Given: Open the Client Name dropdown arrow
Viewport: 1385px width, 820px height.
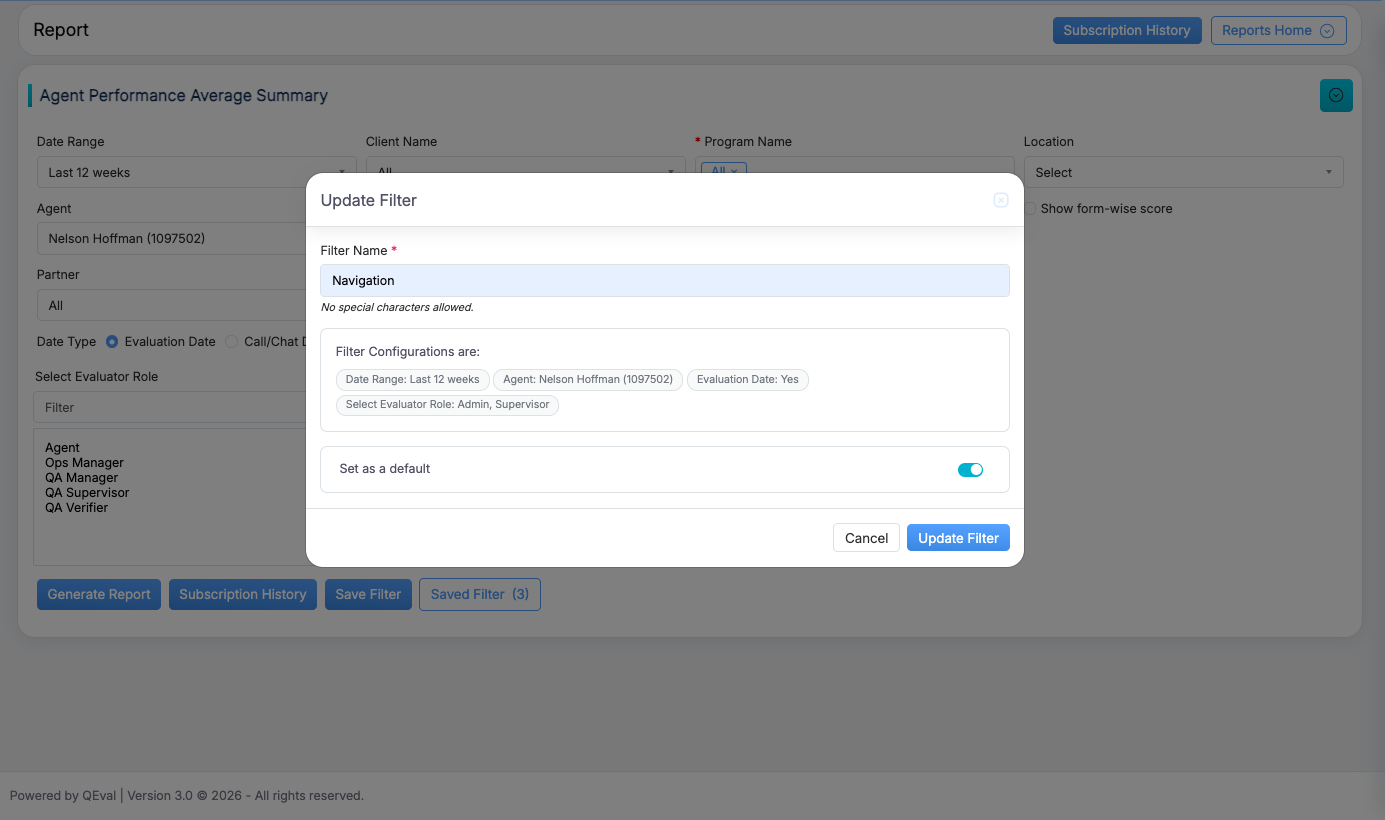Looking at the screenshot, I should [671, 172].
